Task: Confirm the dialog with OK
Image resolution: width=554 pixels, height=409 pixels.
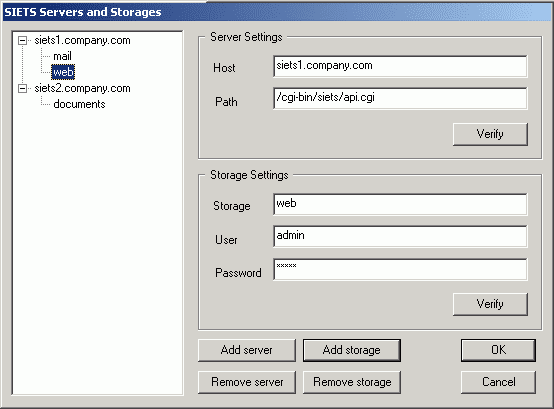Action: (498, 350)
